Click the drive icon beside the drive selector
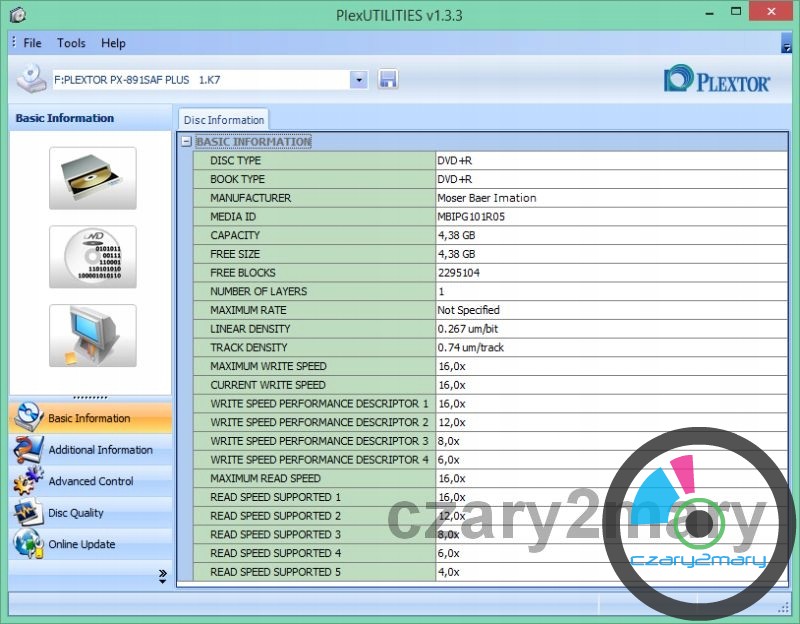The width and height of the screenshot is (800, 624). tap(31, 79)
